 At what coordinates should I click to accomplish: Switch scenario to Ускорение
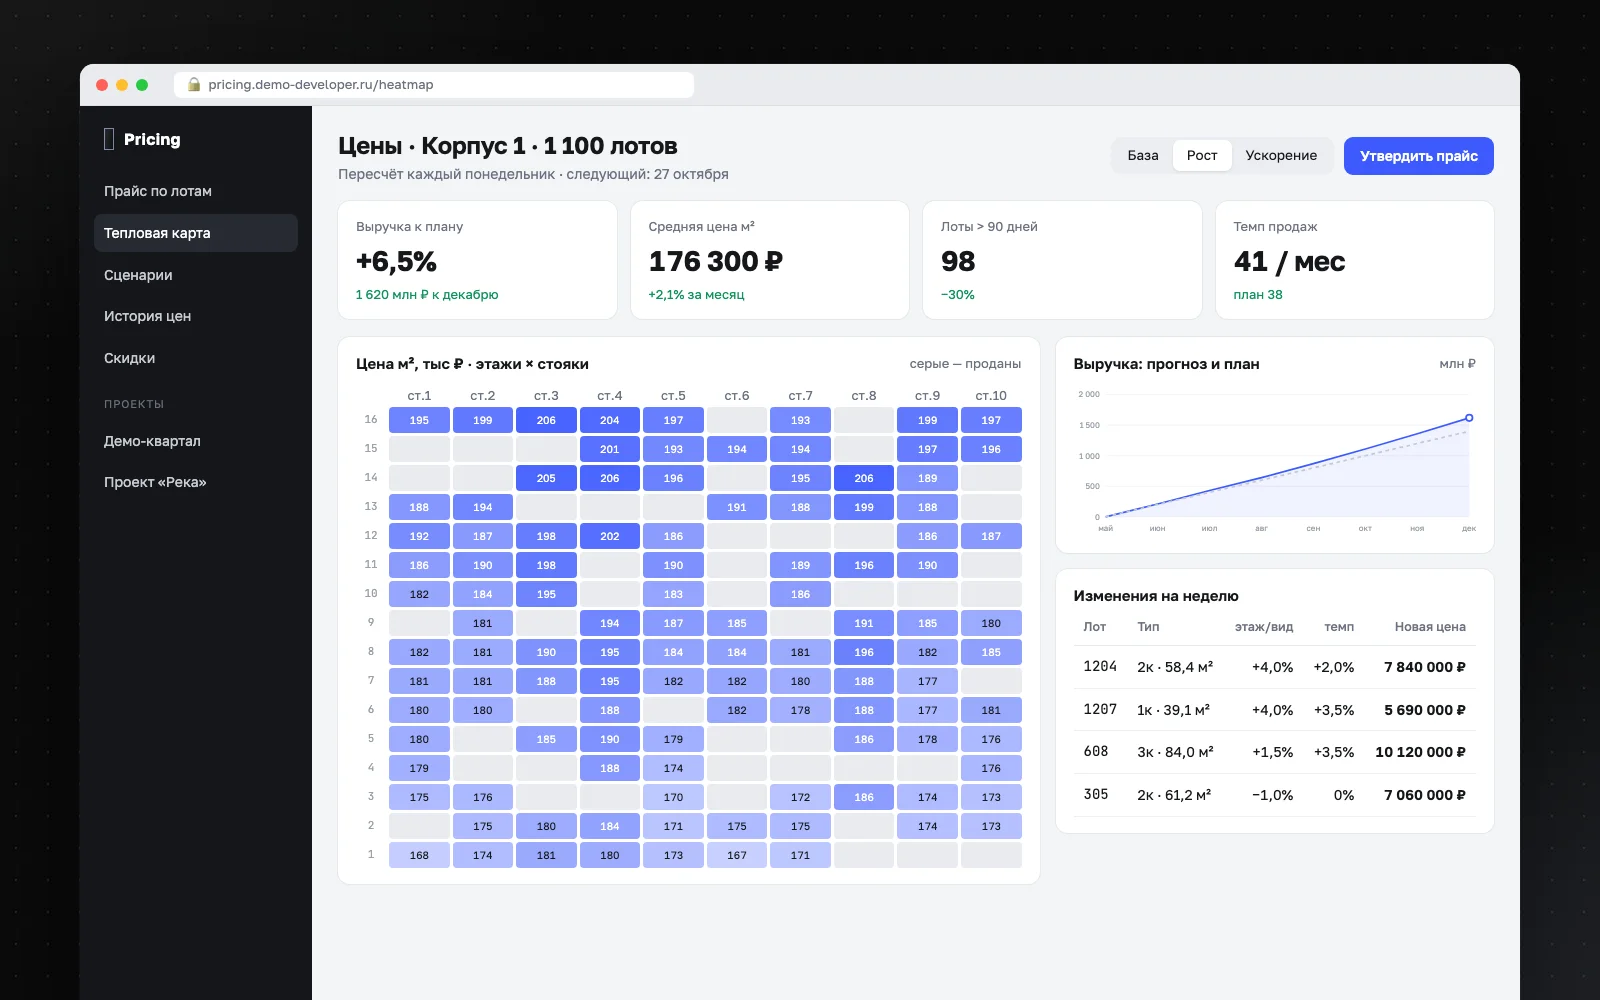click(1281, 156)
